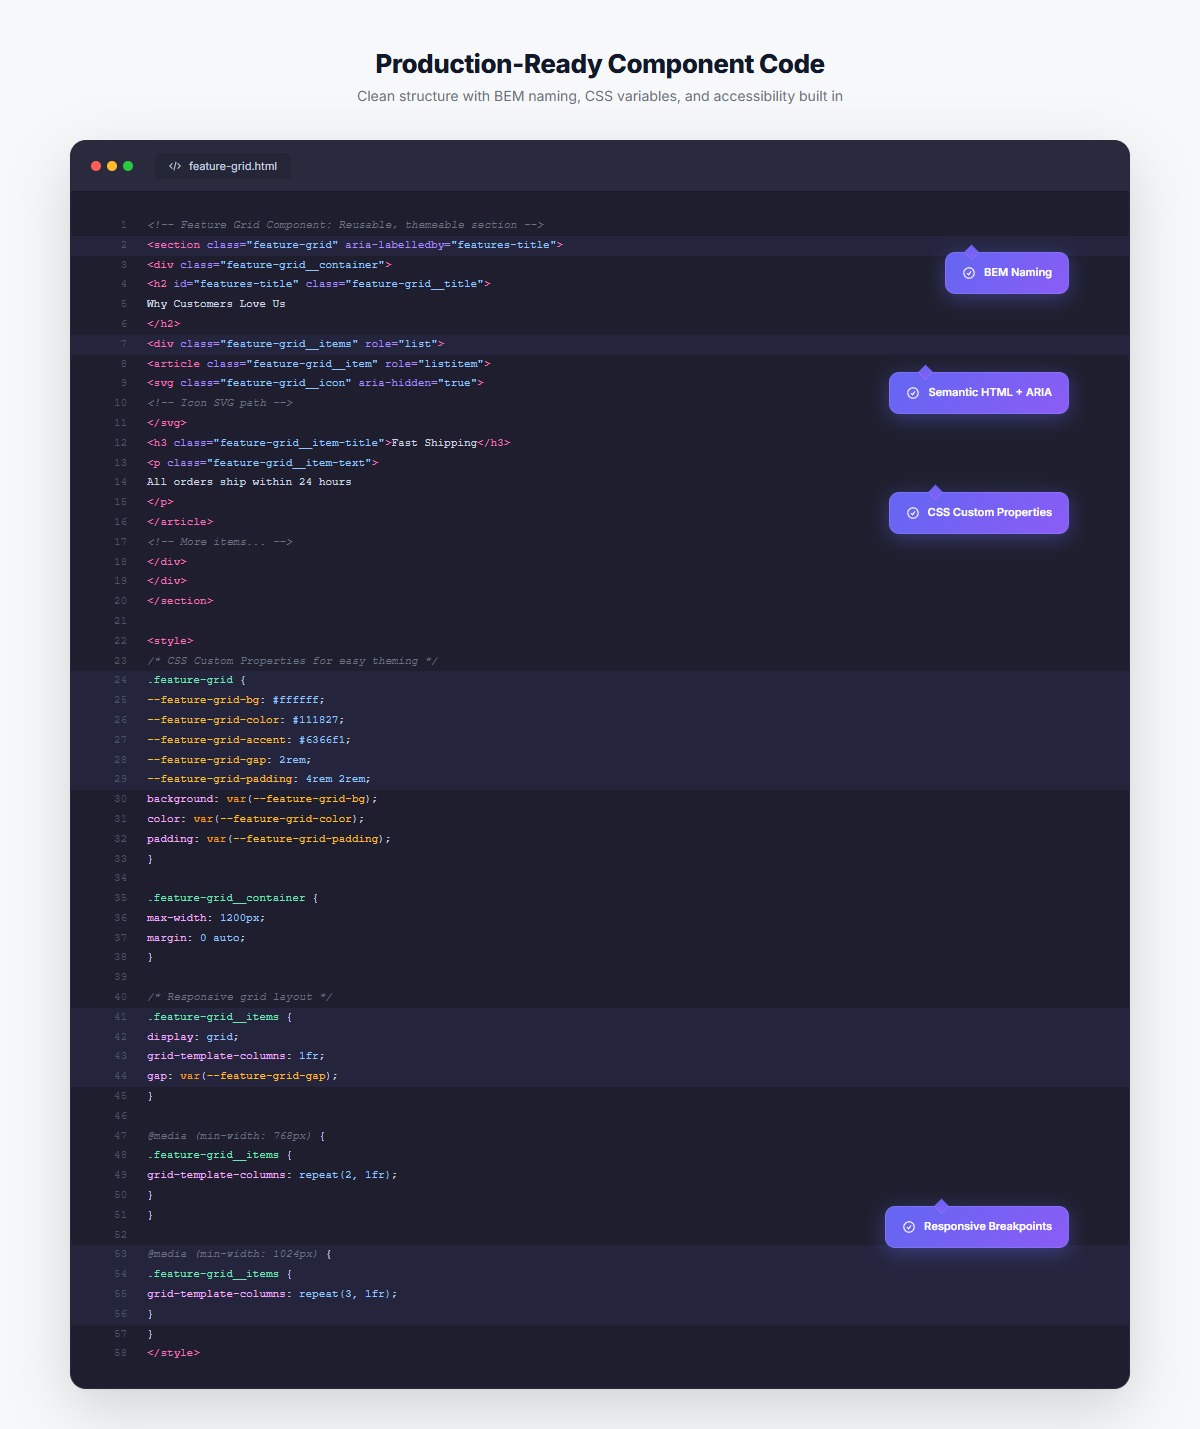Click the Semantic HTML + ARIA callout
Image resolution: width=1200 pixels, height=1429 pixels.
(x=978, y=392)
